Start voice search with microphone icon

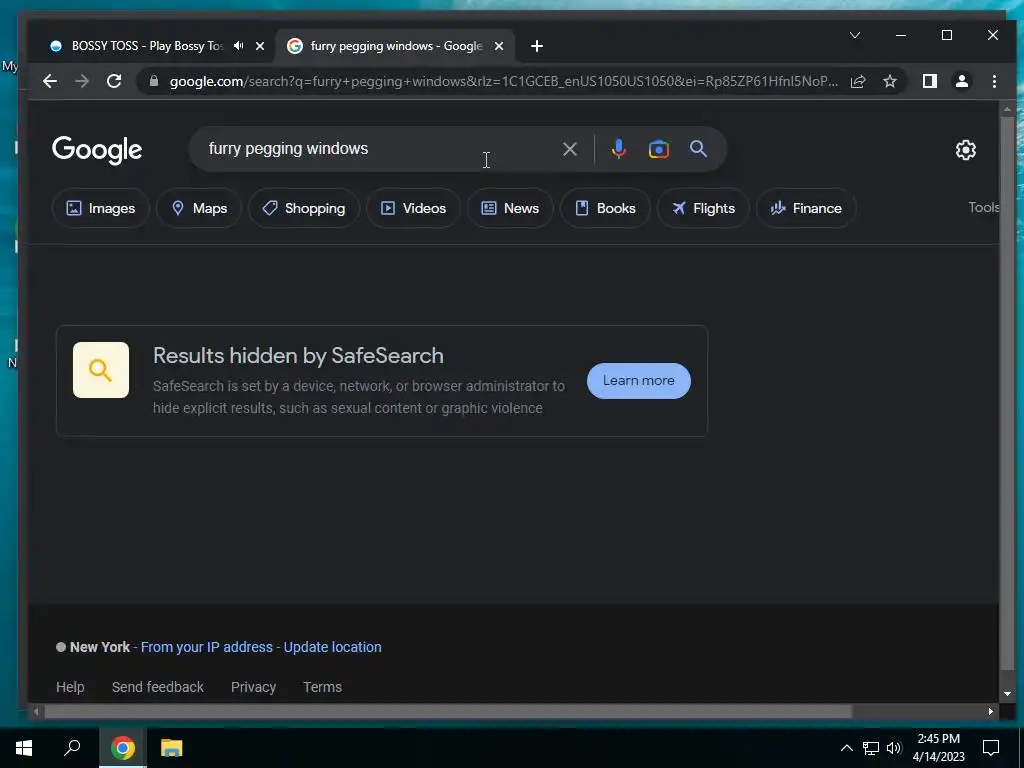pyautogui.click(x=618, y=149)
